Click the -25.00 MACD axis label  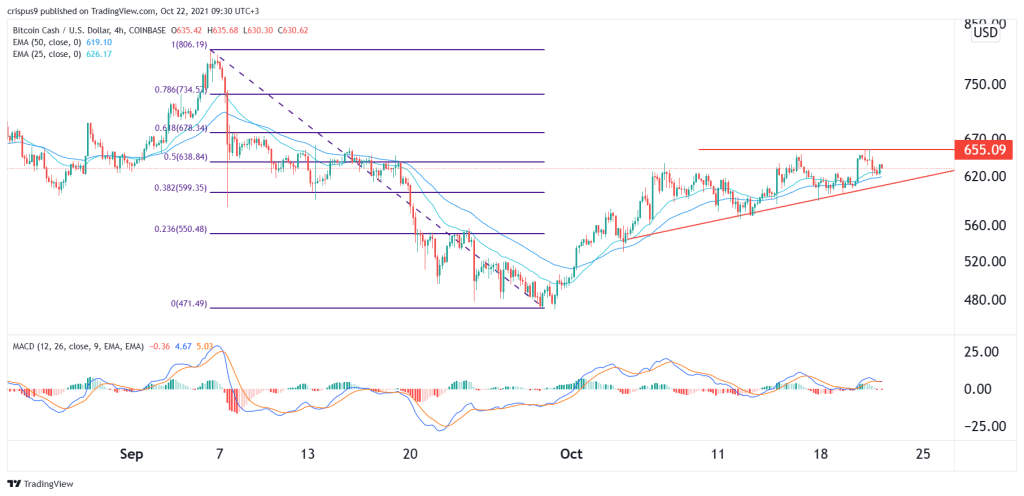pyautogui.click(x=984, y=426)
